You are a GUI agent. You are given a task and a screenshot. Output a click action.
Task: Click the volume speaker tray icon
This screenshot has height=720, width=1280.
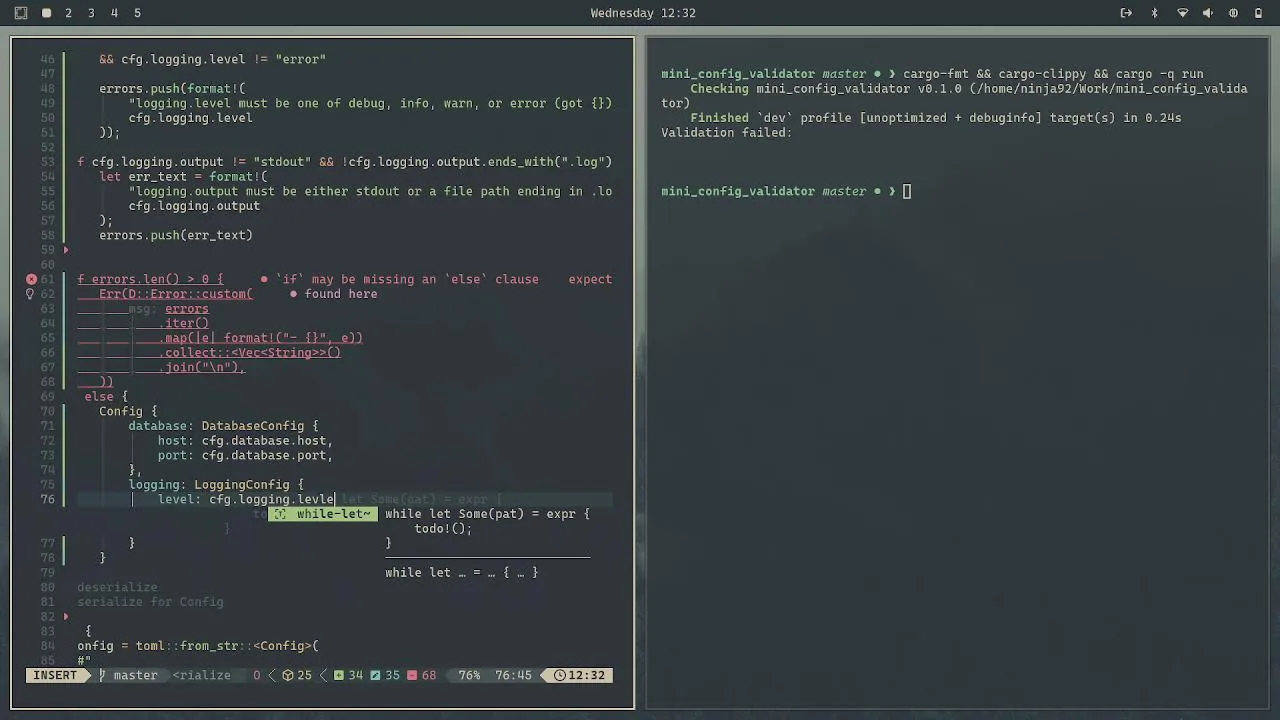[x=1207, y=13]
